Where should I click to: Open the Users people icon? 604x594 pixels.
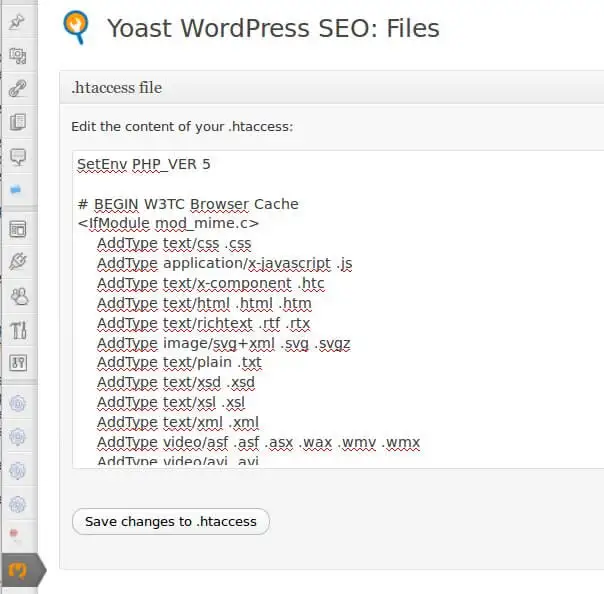19,297
